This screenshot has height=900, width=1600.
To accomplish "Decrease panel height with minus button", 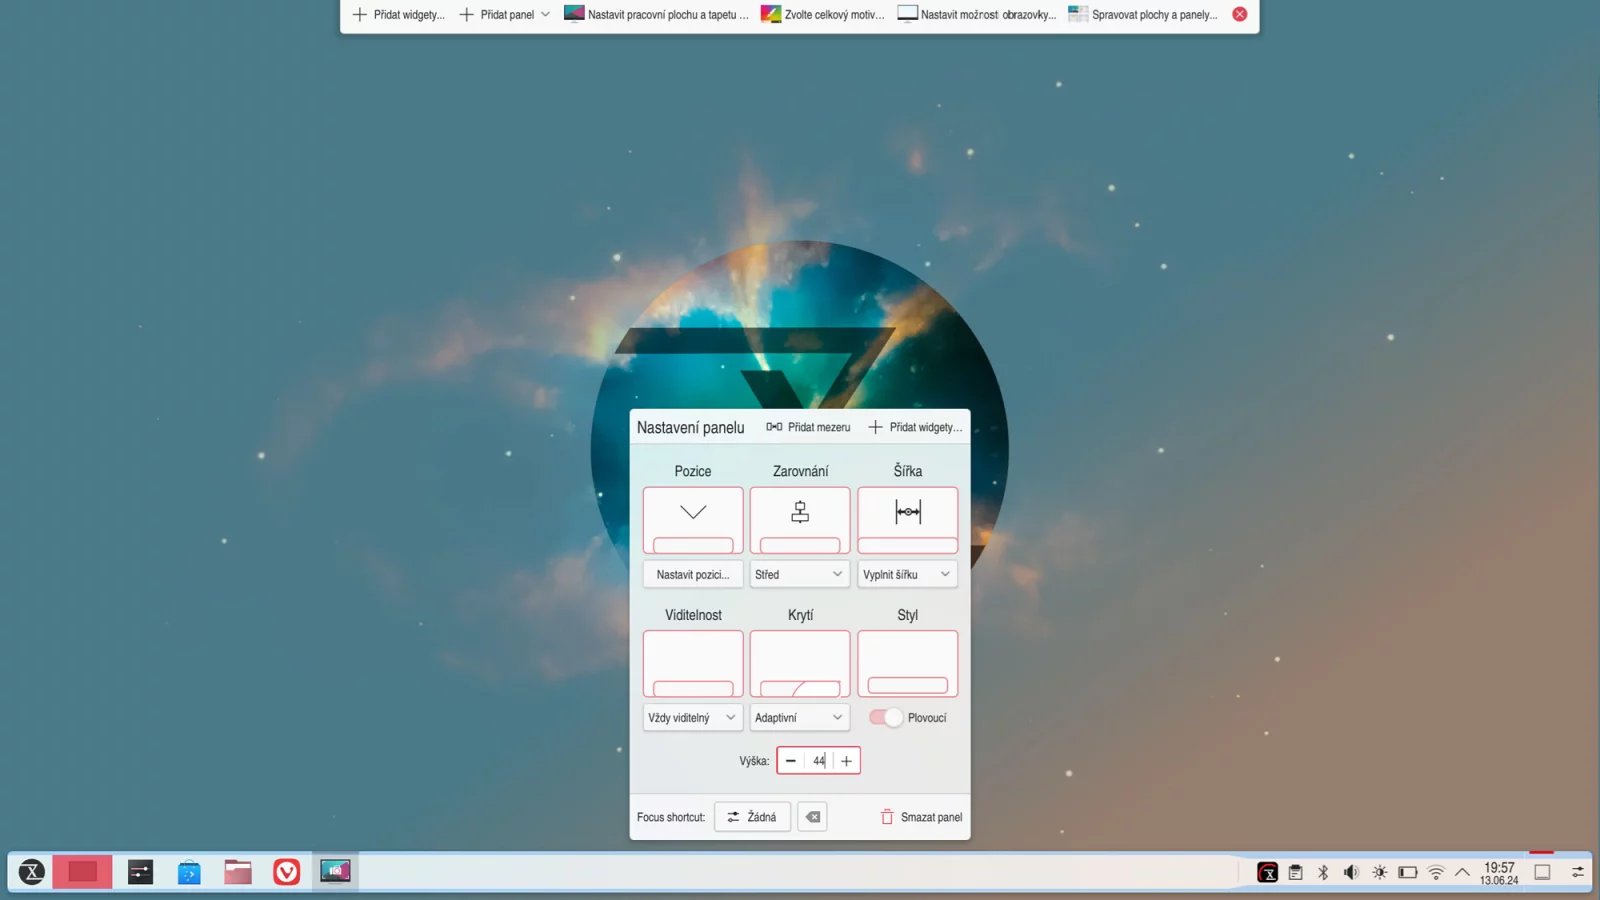I will click(791, 761).
